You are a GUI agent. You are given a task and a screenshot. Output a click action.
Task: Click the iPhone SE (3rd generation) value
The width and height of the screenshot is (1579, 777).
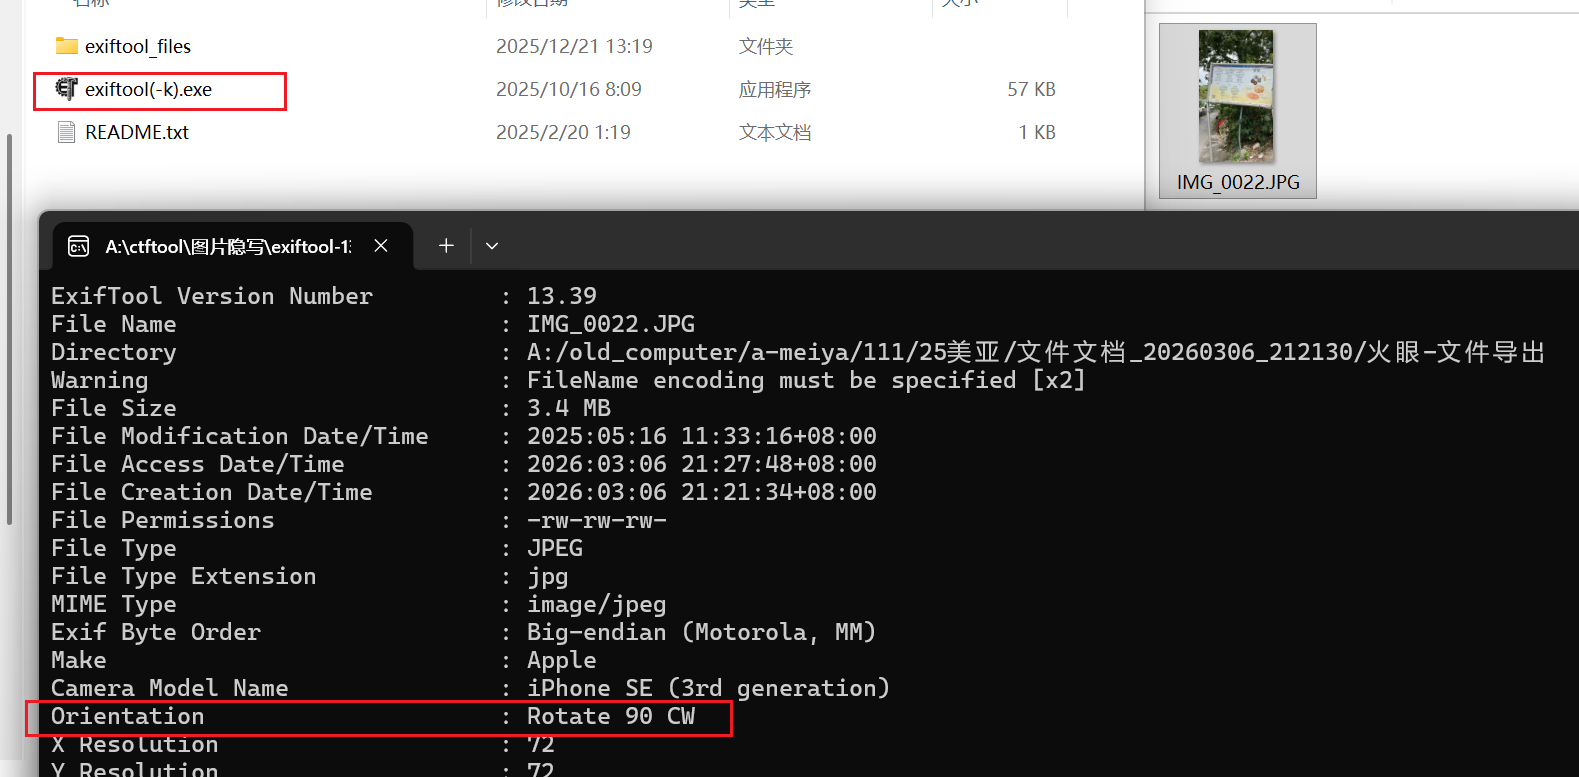[708, 688]
